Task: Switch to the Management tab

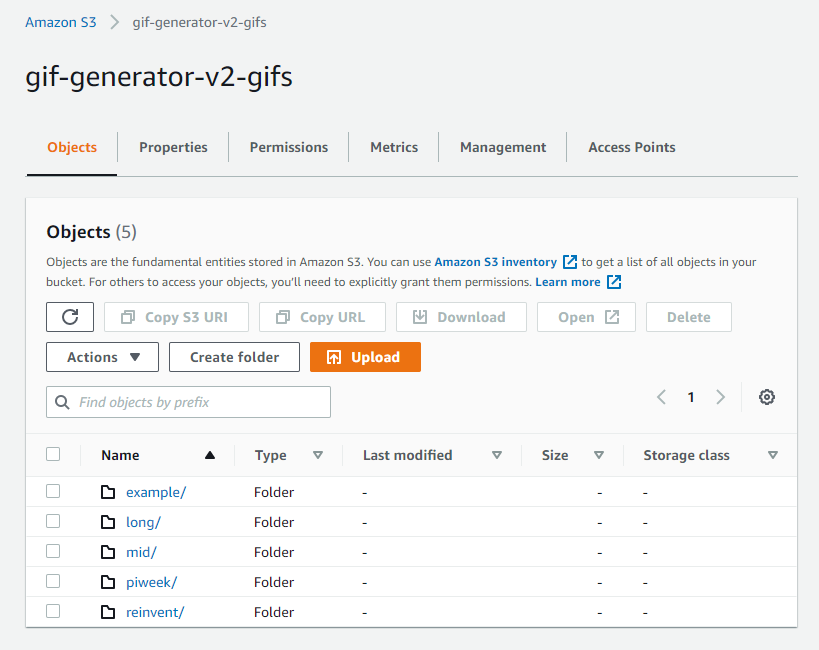Action: (503, 147)
